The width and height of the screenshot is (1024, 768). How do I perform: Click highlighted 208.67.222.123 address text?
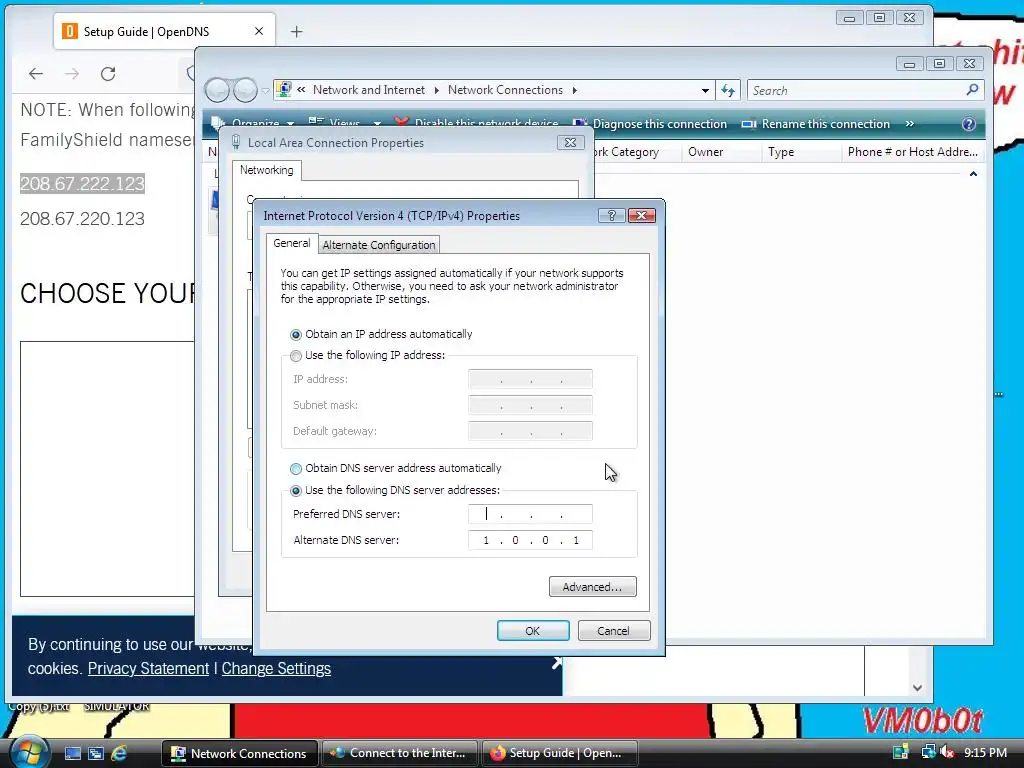click(x=82, y=184)
